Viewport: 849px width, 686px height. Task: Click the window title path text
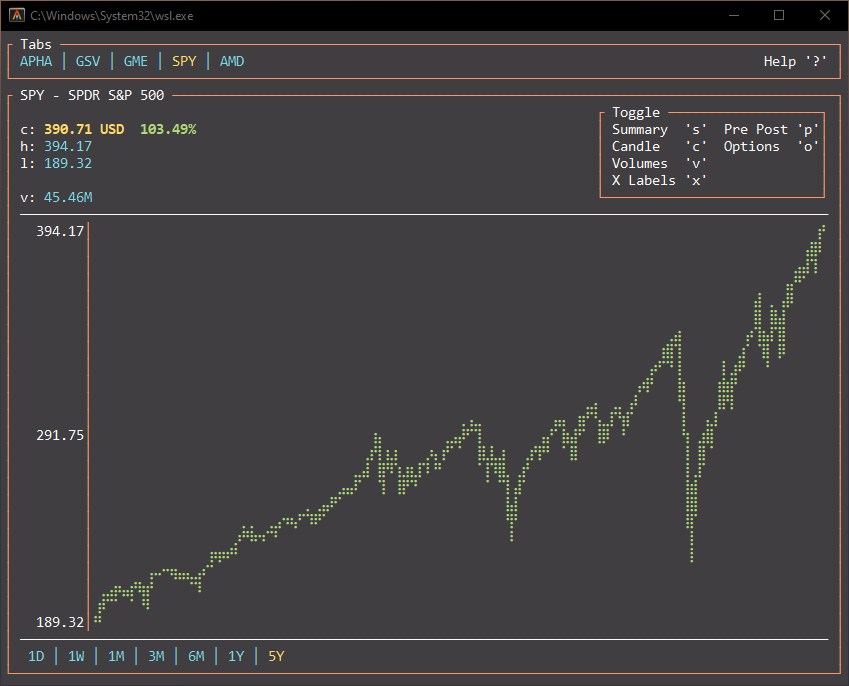coord(112,16)
